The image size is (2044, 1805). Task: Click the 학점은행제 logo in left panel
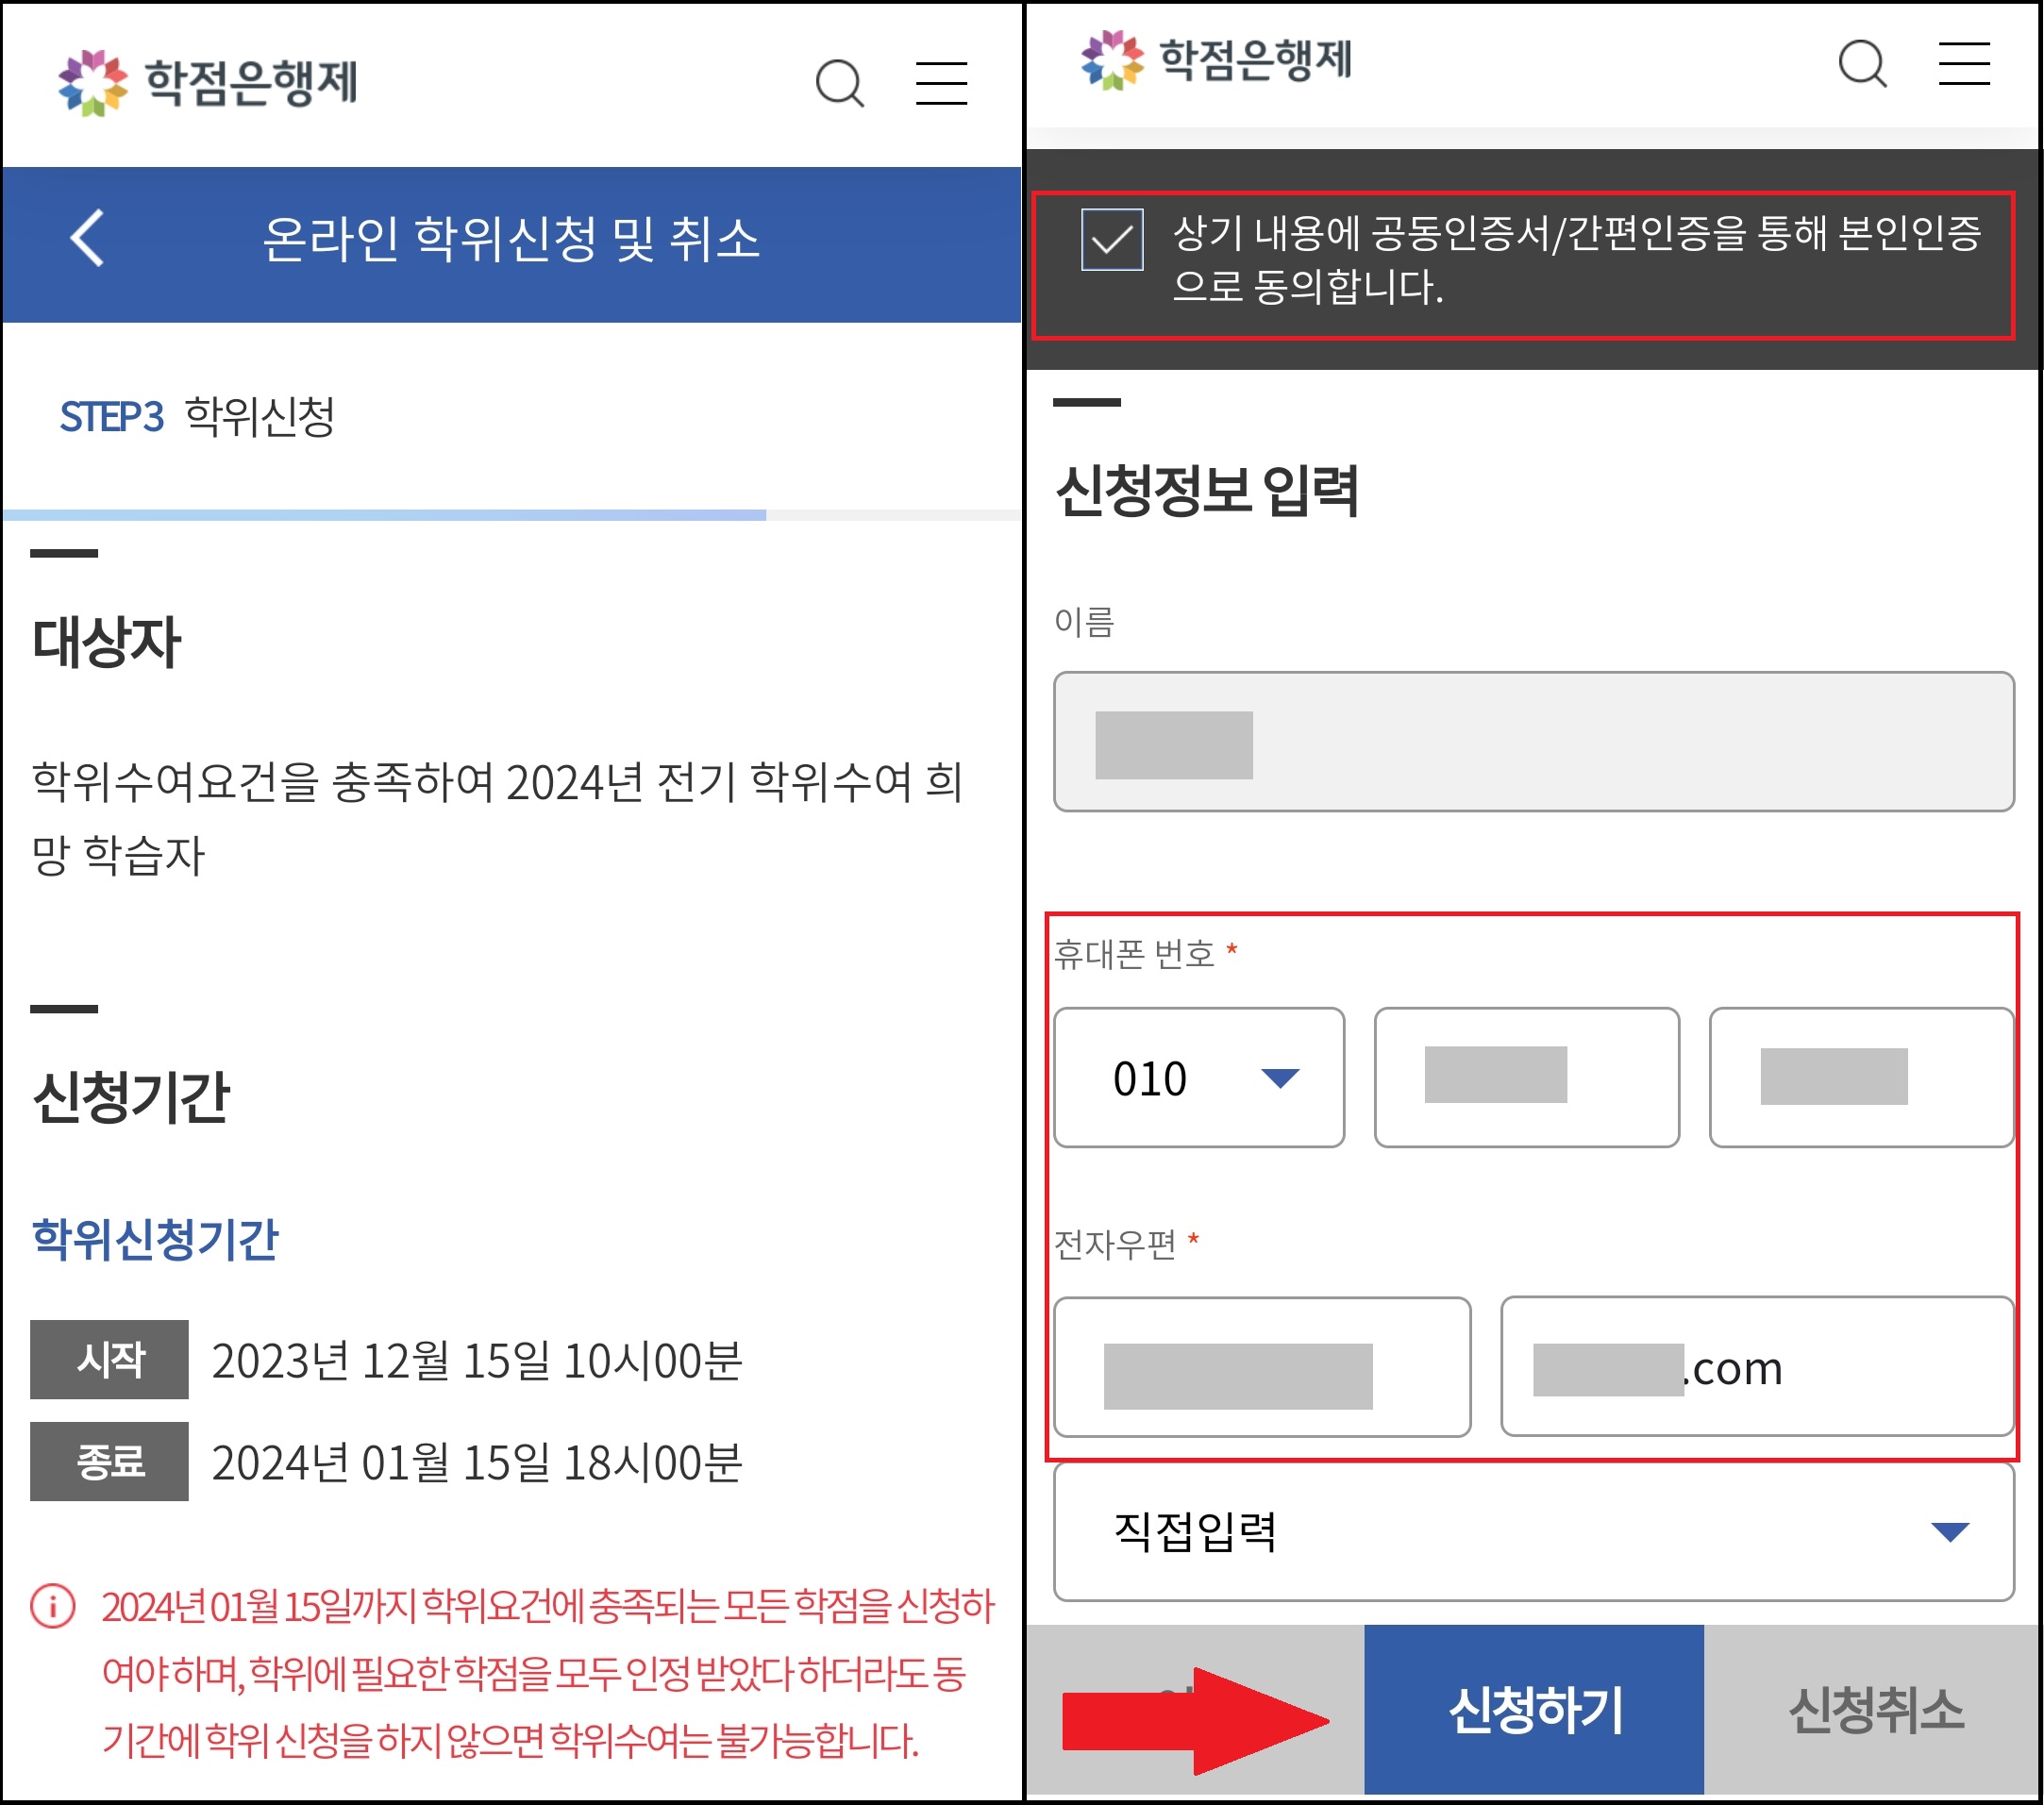pyautogui.click(x=208, y=83)
